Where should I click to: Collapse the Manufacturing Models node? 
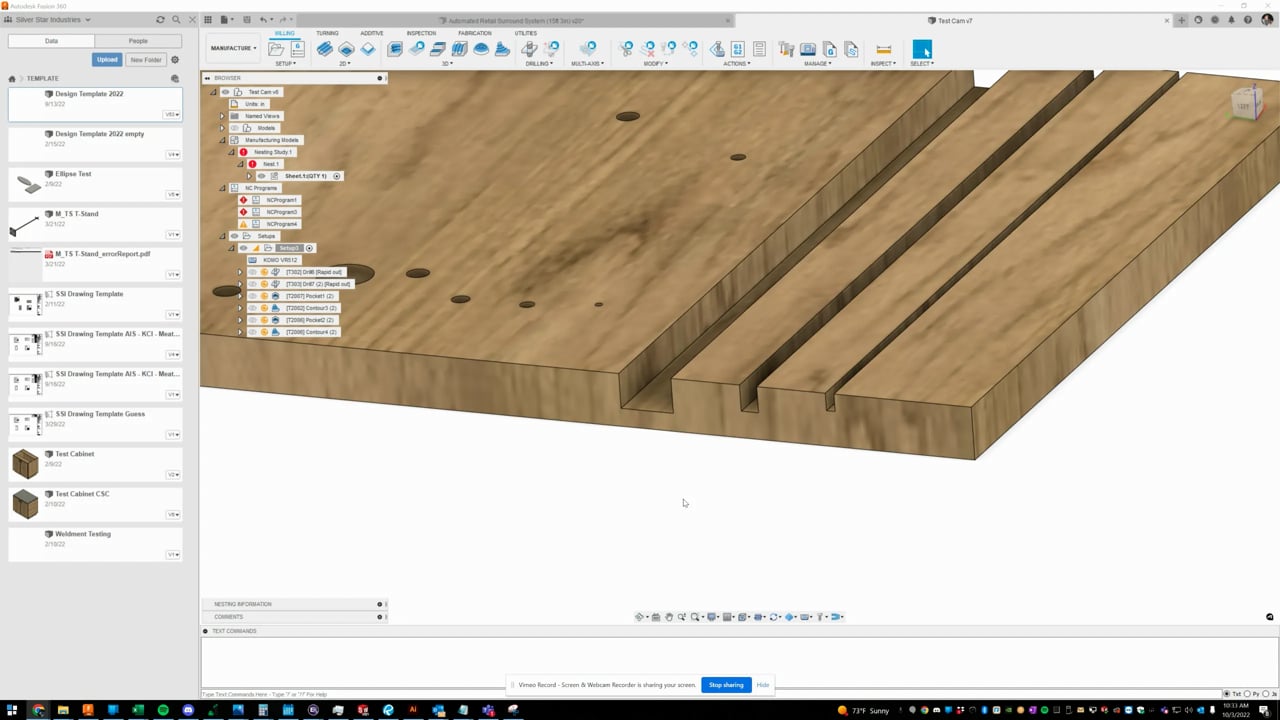click(222, 140)
